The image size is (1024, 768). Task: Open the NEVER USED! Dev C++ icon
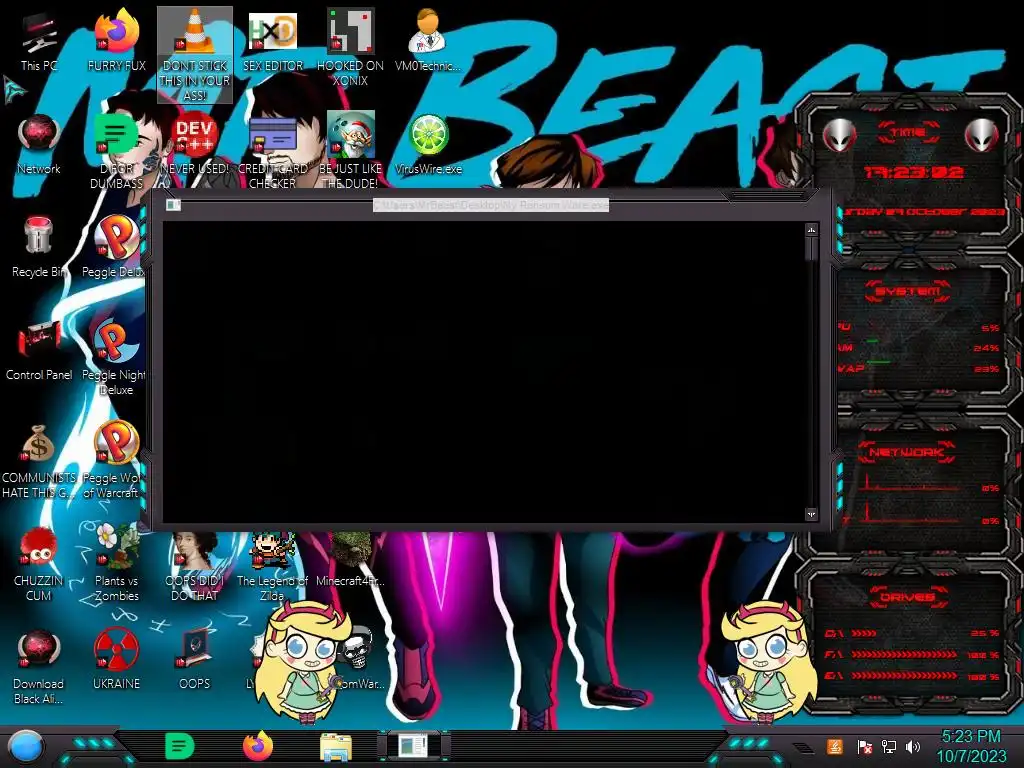tap(195, 144)
